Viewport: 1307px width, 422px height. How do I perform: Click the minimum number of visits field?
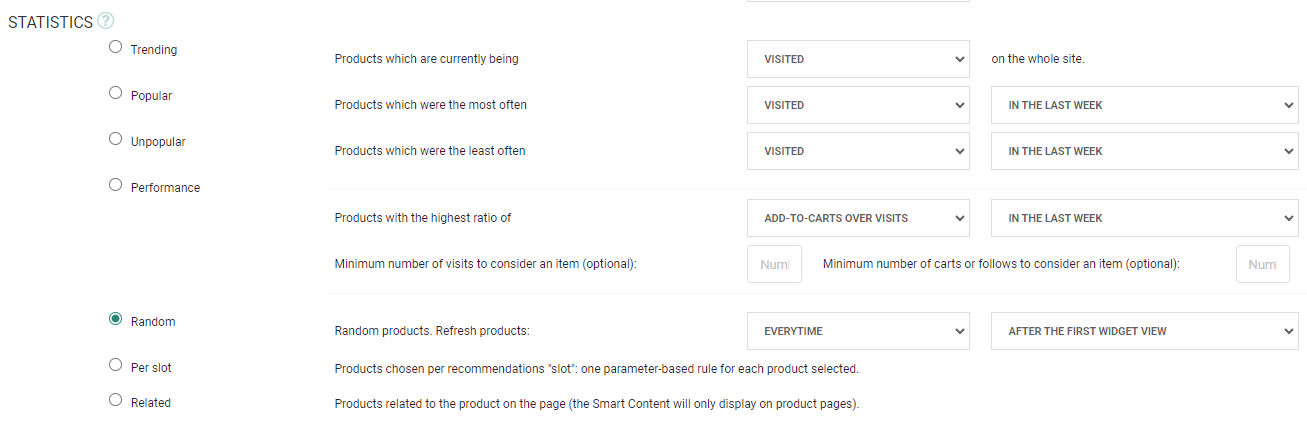click(774, 264)
